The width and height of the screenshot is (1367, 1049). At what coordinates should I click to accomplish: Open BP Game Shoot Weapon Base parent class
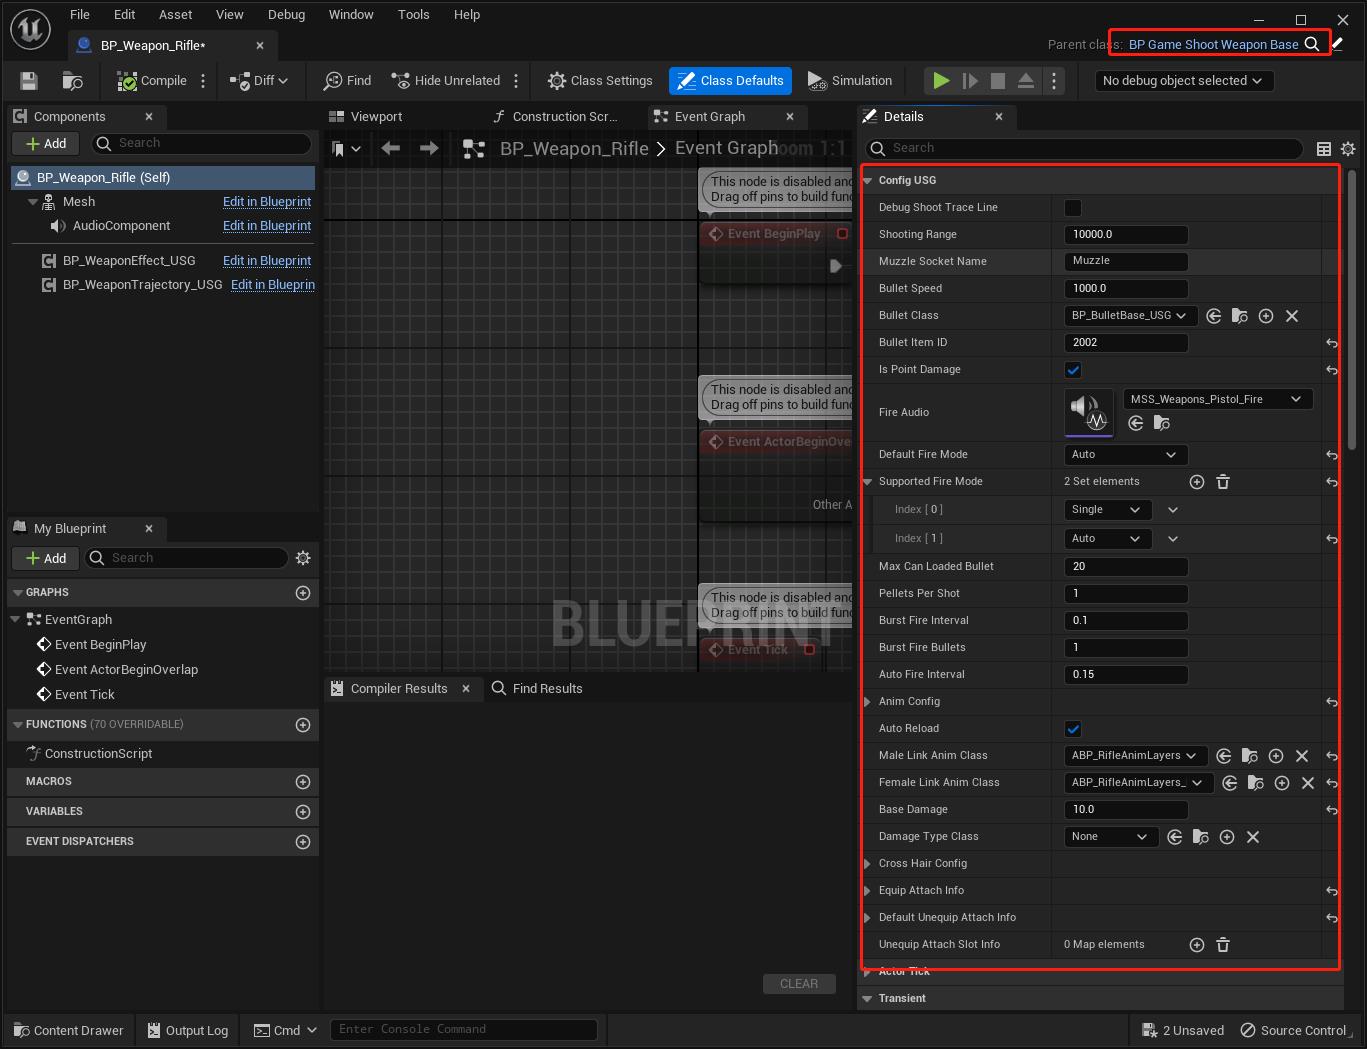click(x=1213, y=44)
